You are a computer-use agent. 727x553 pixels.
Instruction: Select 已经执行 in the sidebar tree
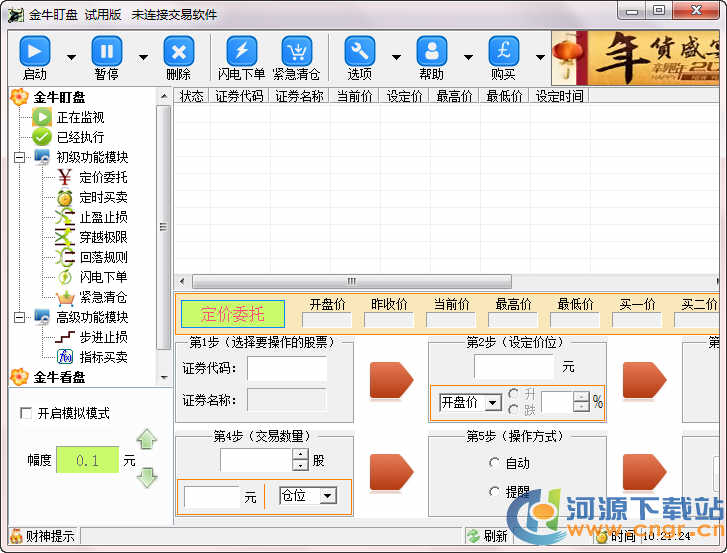80,137
